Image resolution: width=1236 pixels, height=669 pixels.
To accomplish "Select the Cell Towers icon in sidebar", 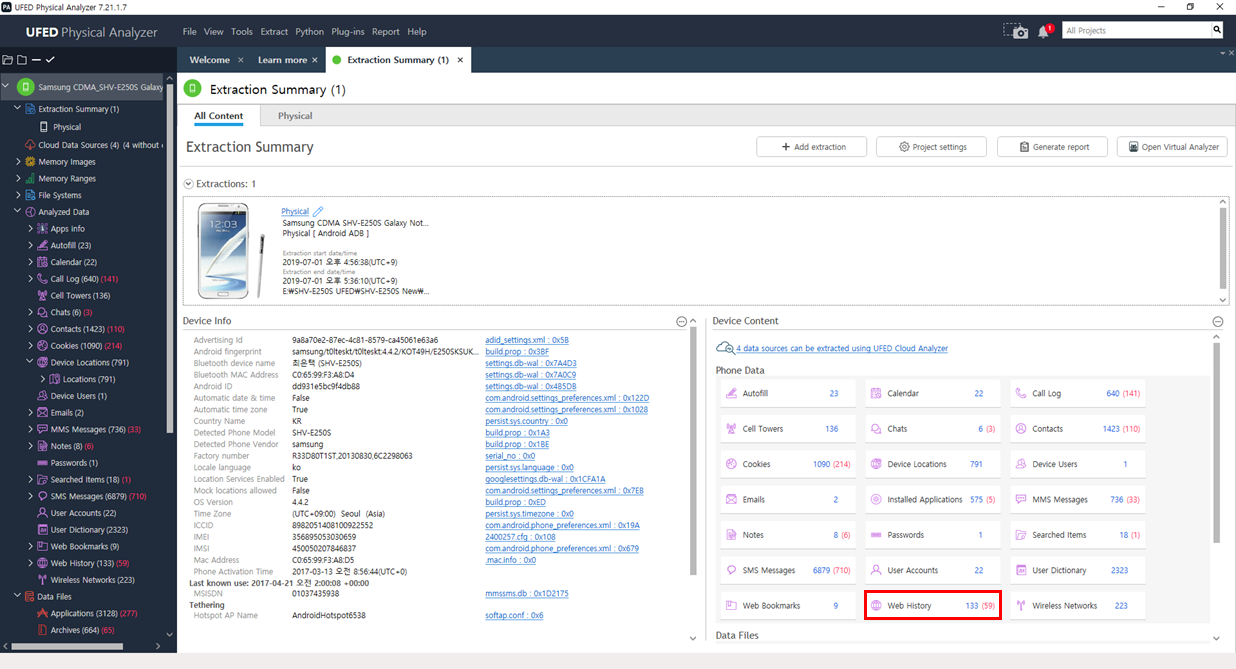I will click(x=42, y=296).
